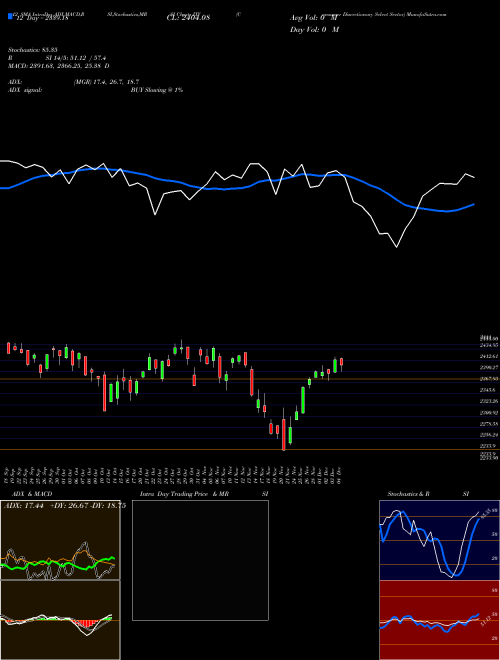Click the 2412.61 price axis label
The height and width of the screenshot is (660, 500).
pos(489,356)
